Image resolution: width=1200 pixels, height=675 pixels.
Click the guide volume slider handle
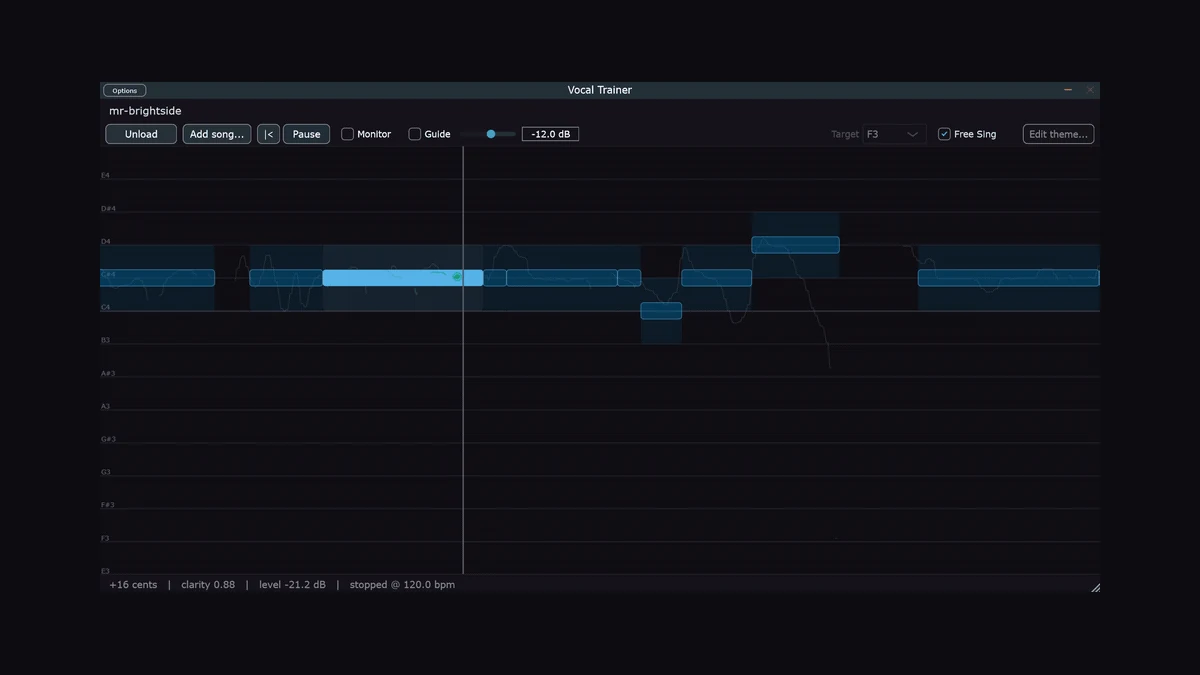point(491,134)
